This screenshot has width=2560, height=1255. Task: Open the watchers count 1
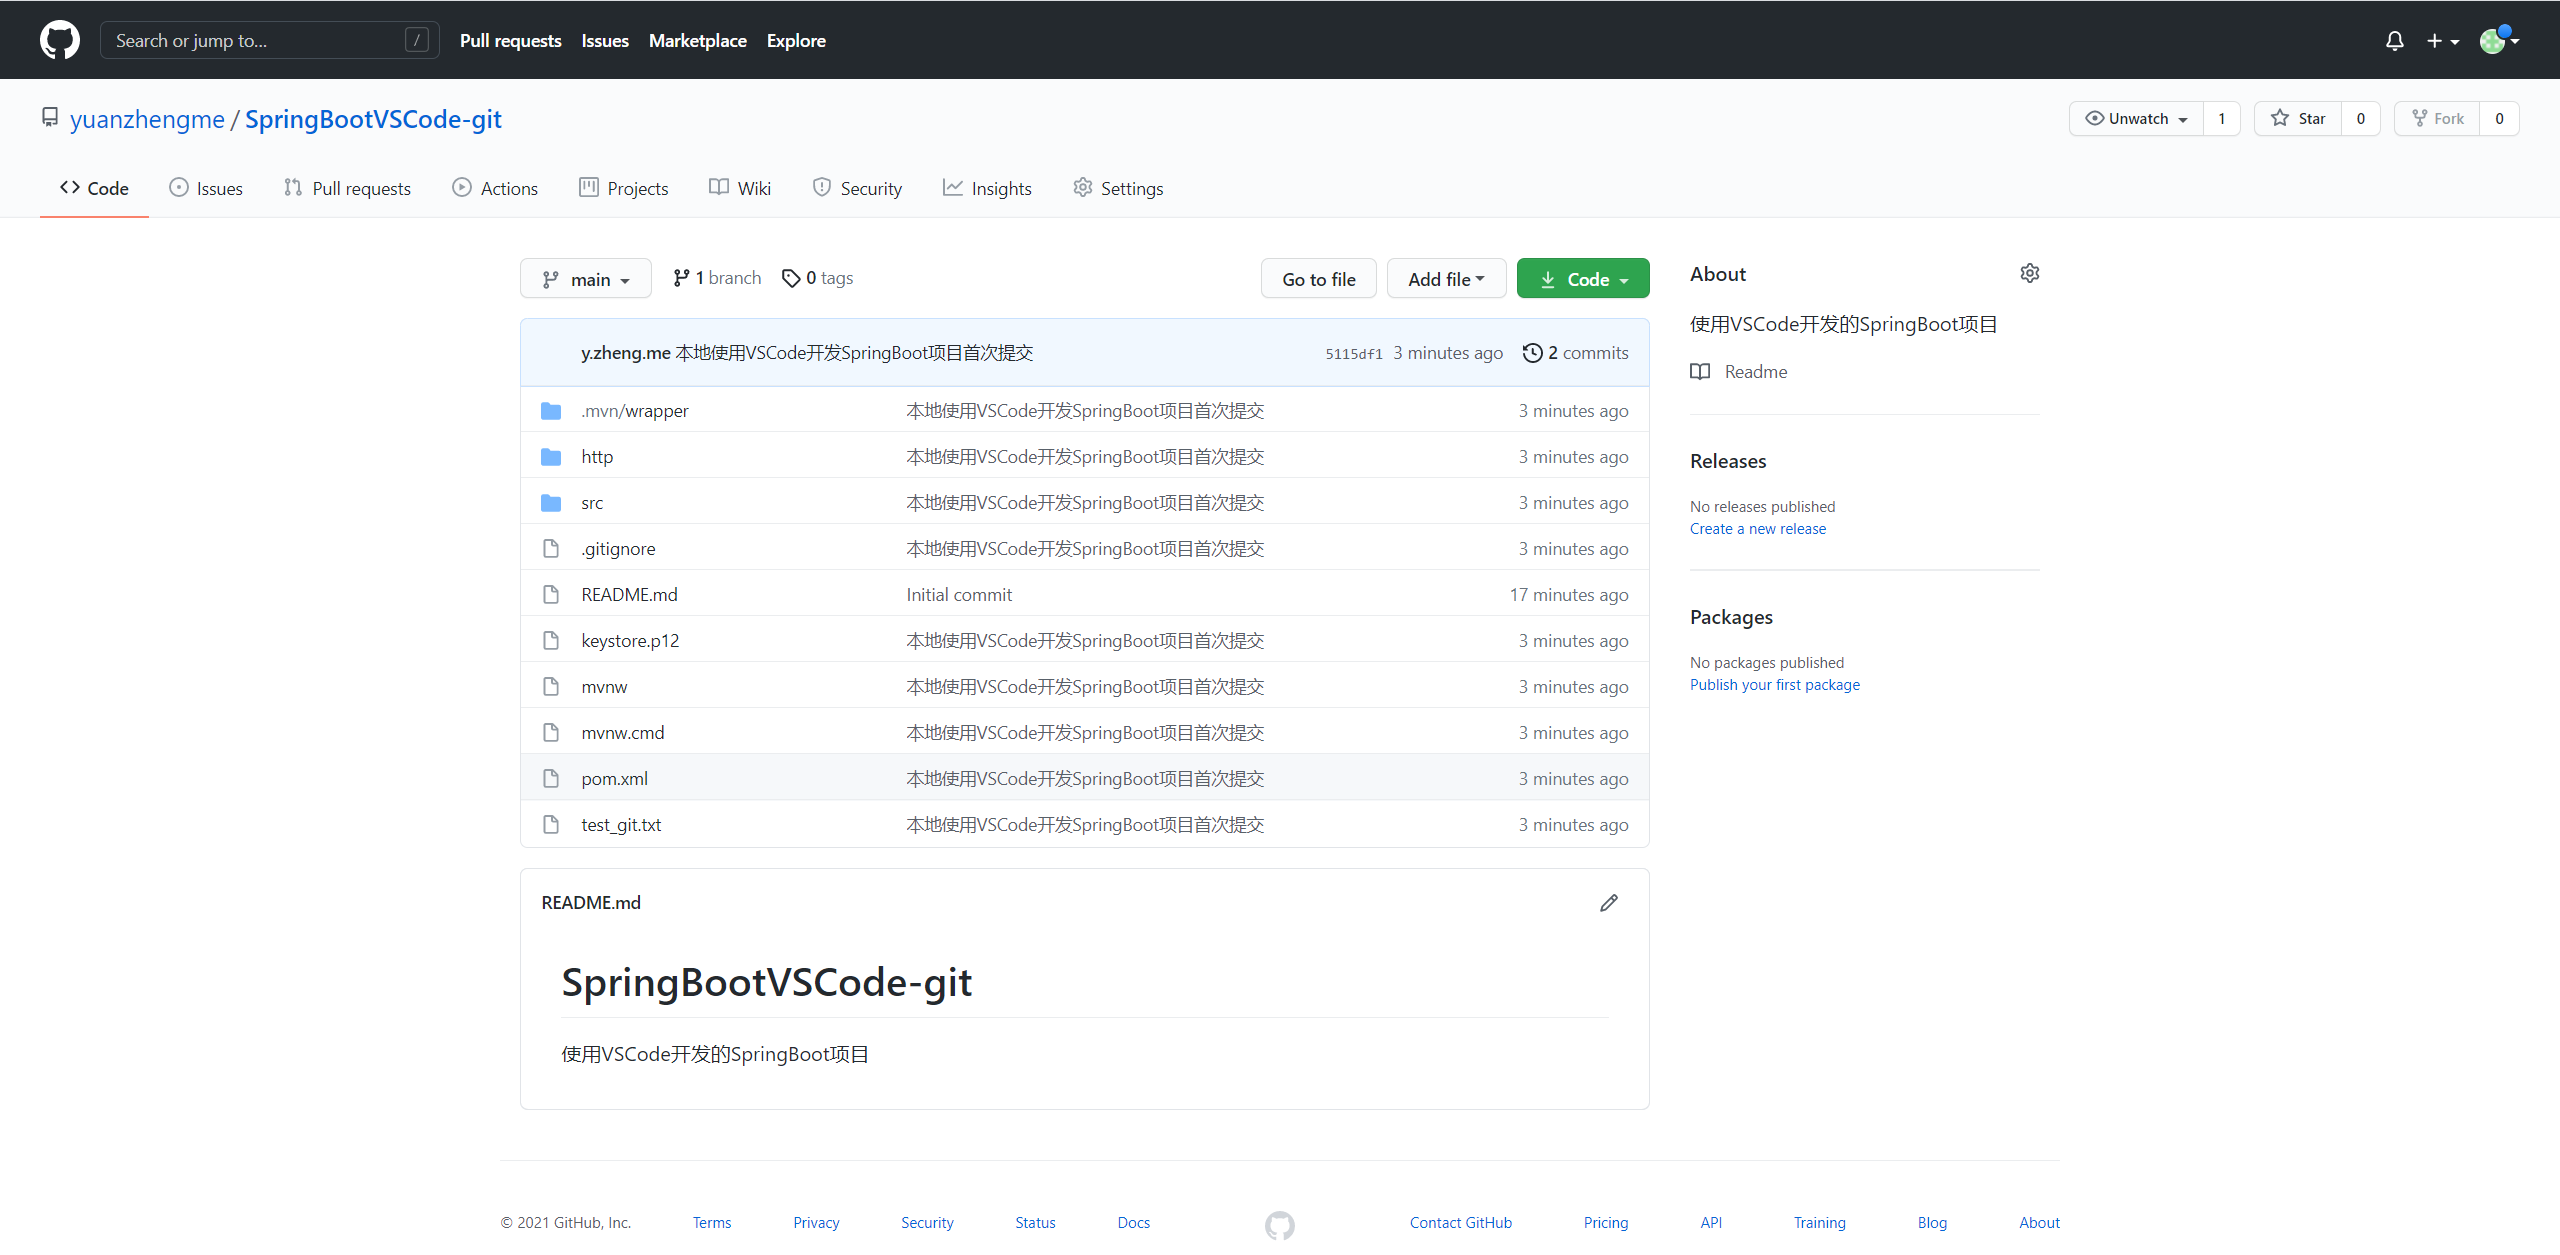[x=2222, y=118]
